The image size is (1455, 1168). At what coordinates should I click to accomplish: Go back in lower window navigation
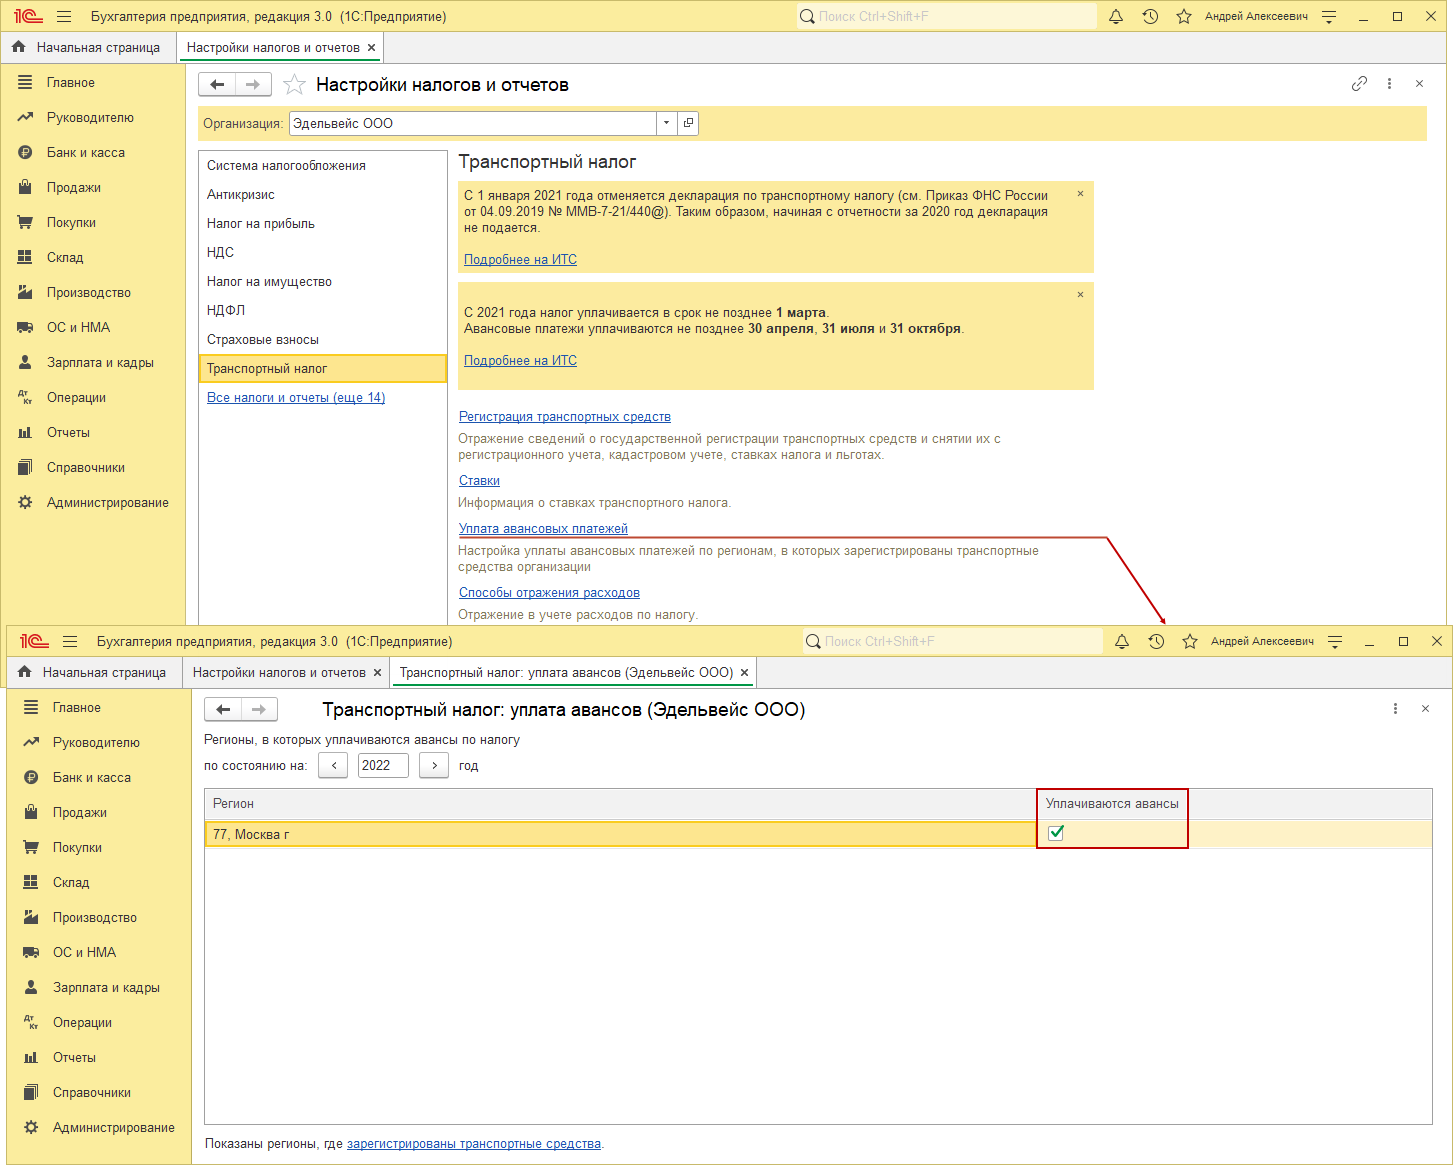coord(223,710)
